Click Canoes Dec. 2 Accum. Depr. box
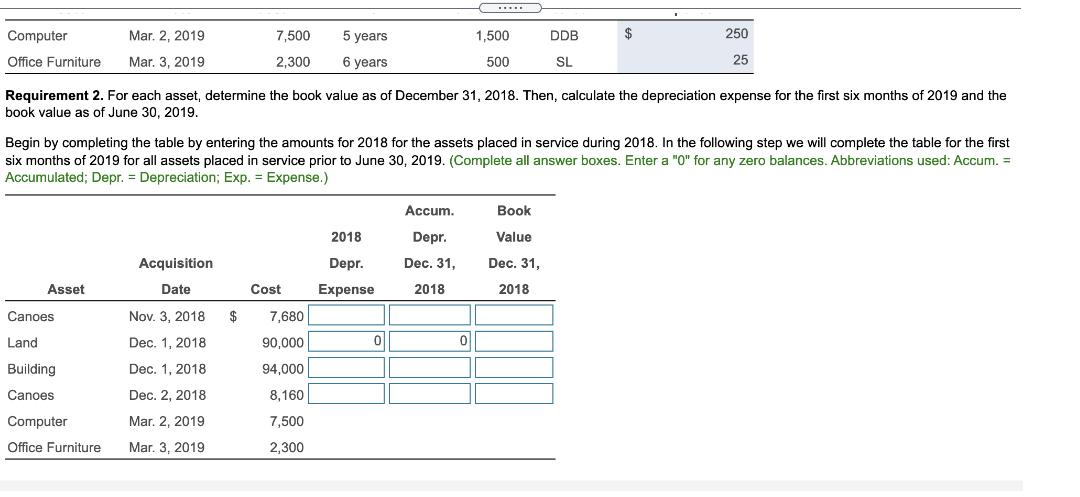This screenshot has height=497, width=1080. pyautogui.click(x=430, y=394)
